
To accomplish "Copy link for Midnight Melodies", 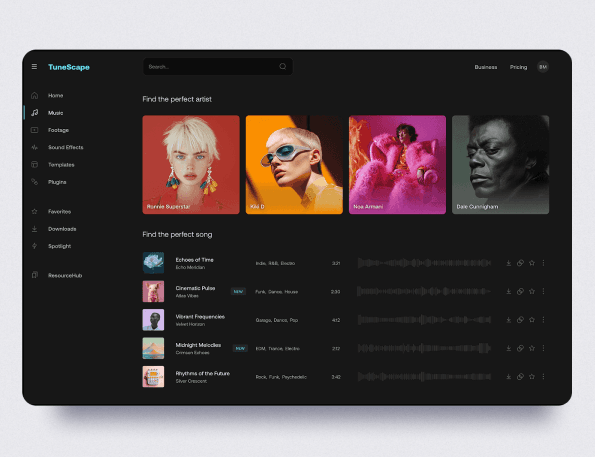I will (x=520, y=348).
